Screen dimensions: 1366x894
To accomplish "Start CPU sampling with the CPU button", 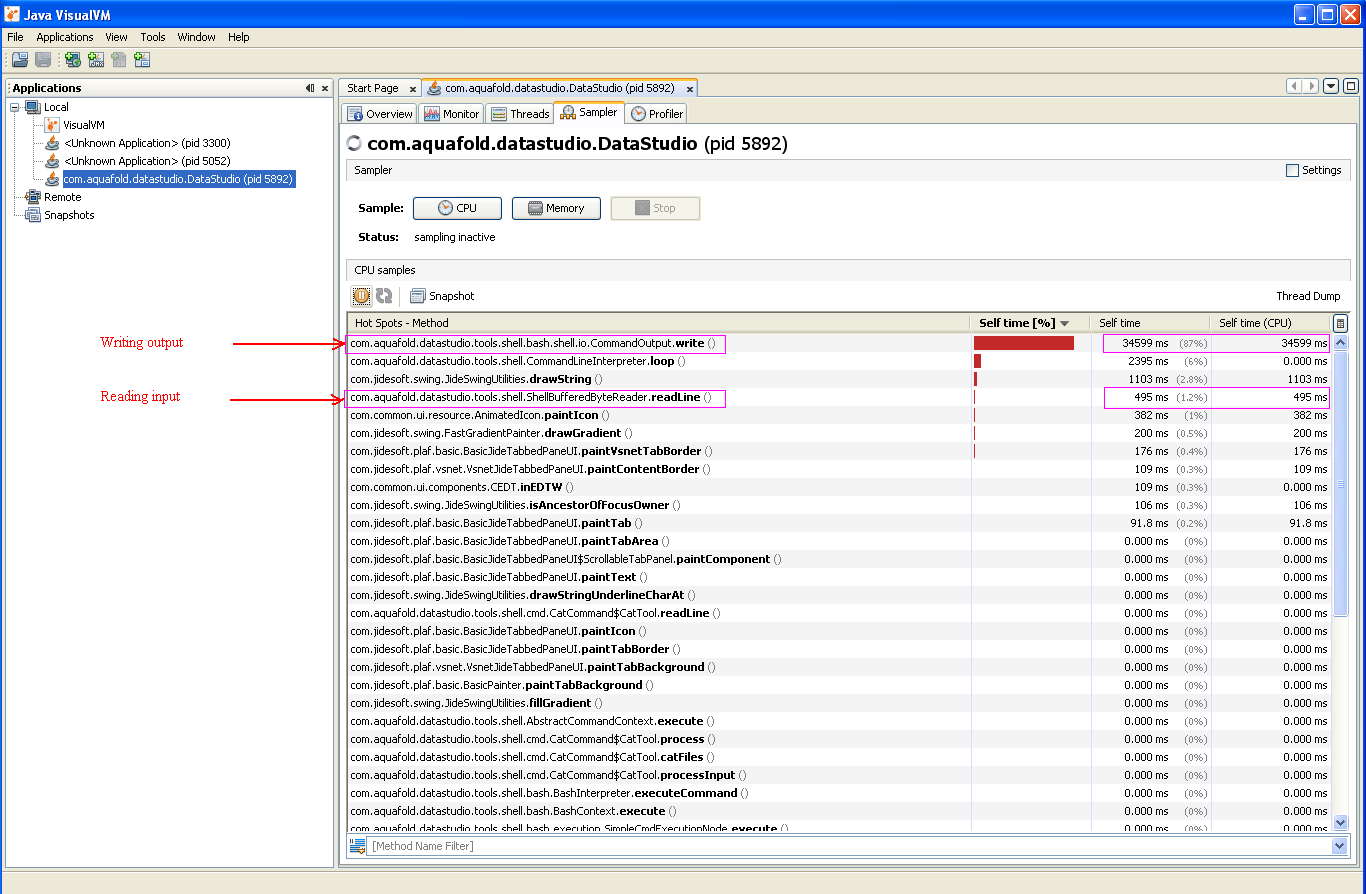I will tap(456, 208).
